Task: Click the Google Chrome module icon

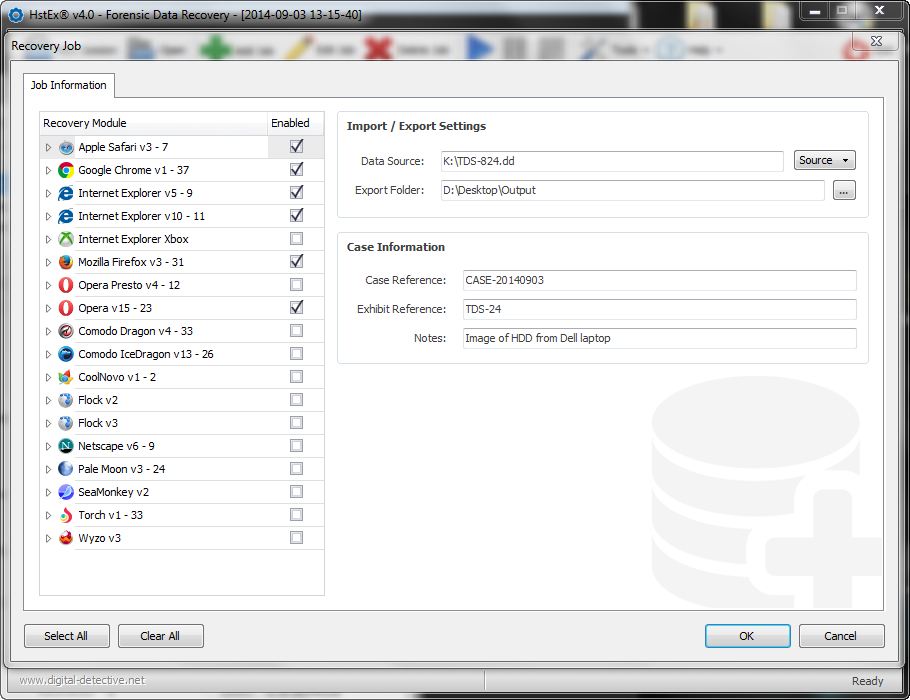Action: [x=66, y=170]
